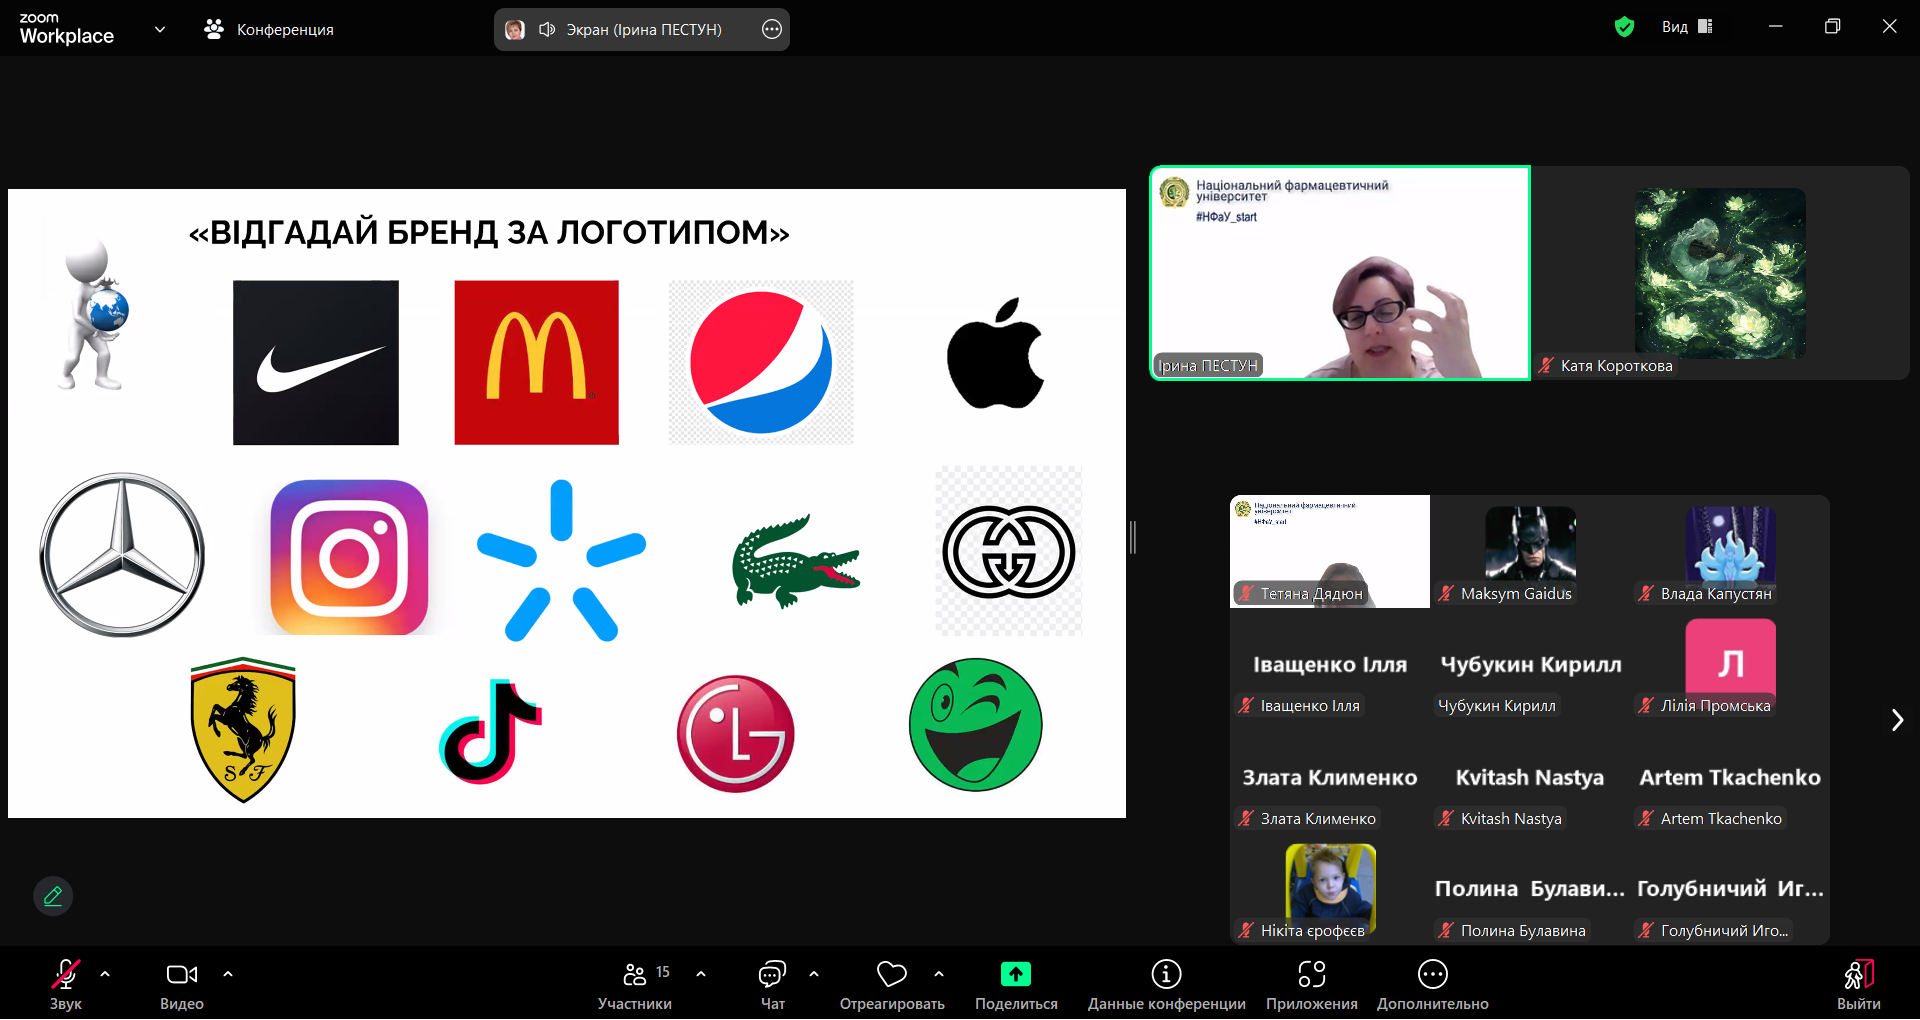Select Maksym Gaidus participant tile
This screenshot has height=1020, width=1920.
click(1530, 551)
